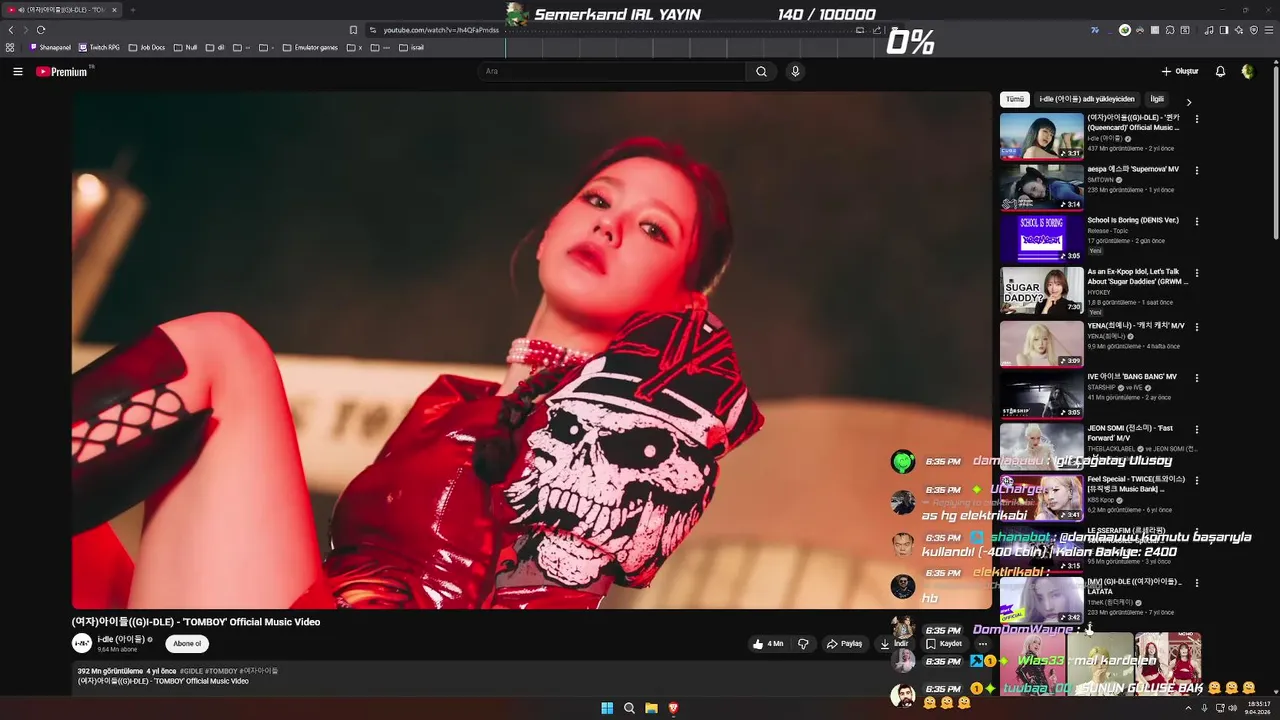The width and height of the screenshot is (1280, 720).
Task: Focus the YouTube Ara search field
Action: (x=612, y=71)
